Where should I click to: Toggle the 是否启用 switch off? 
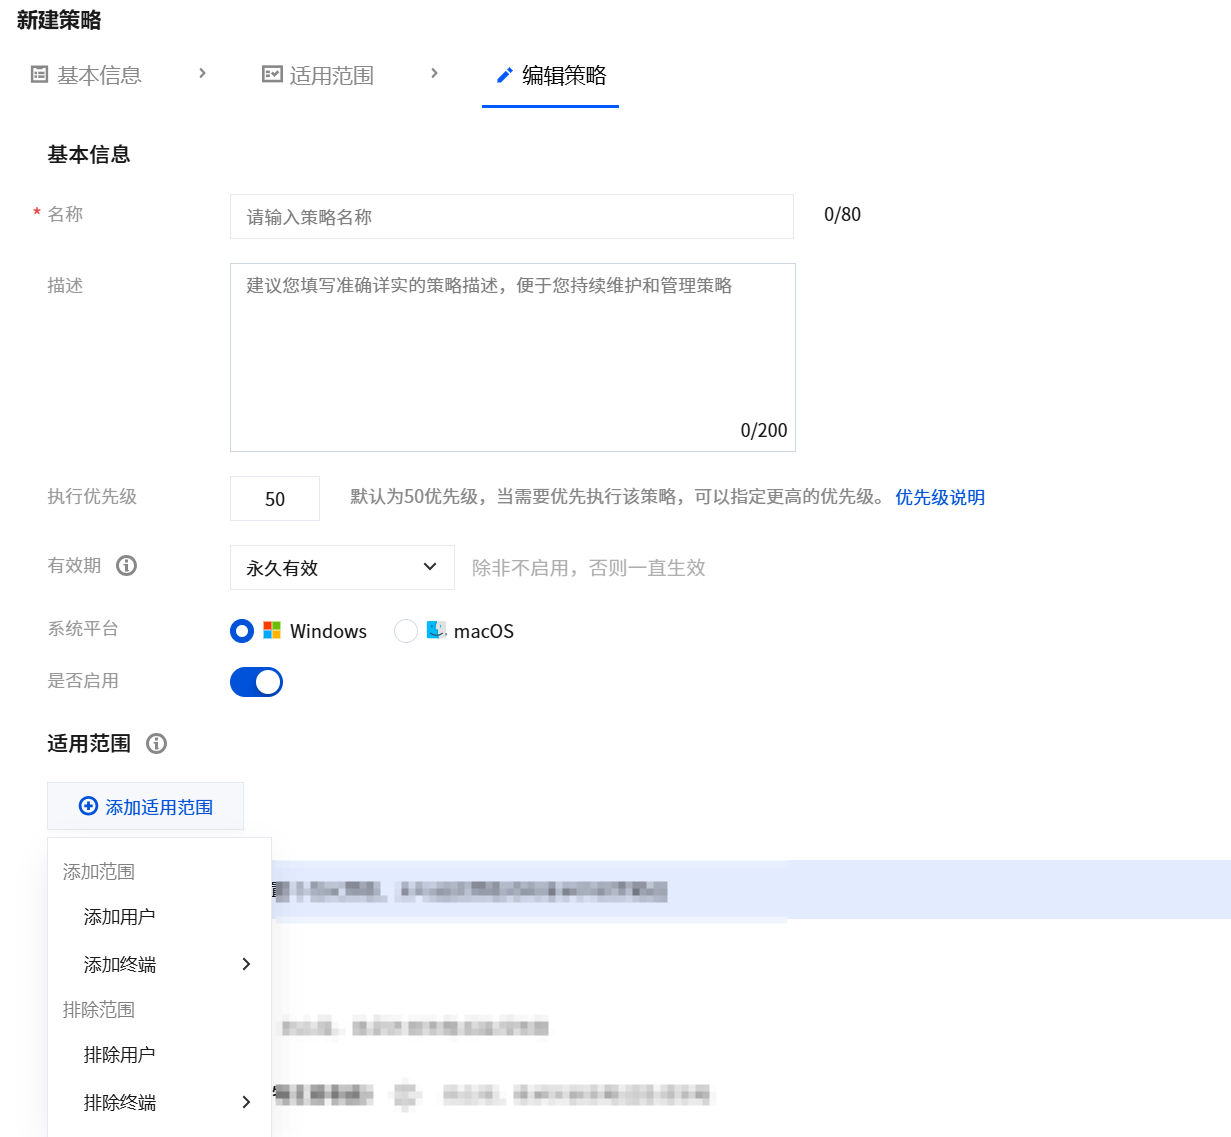256,682
